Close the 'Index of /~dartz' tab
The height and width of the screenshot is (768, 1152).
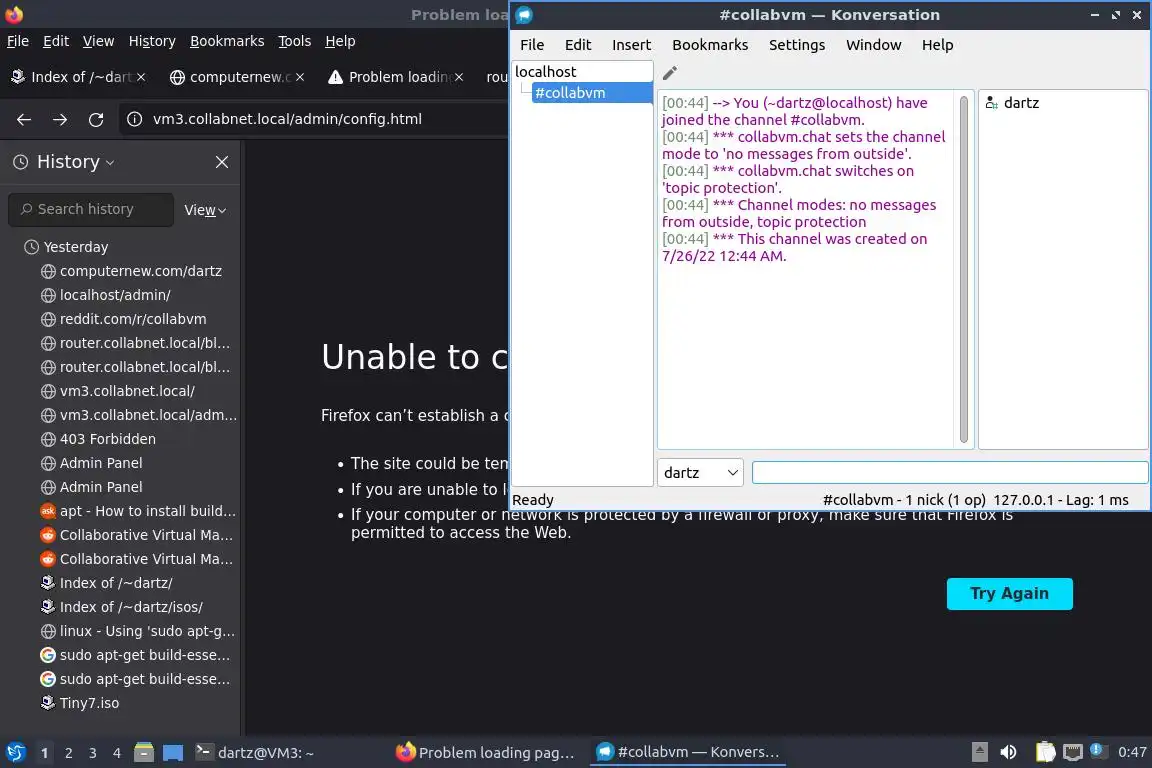(x=141, y=77)
